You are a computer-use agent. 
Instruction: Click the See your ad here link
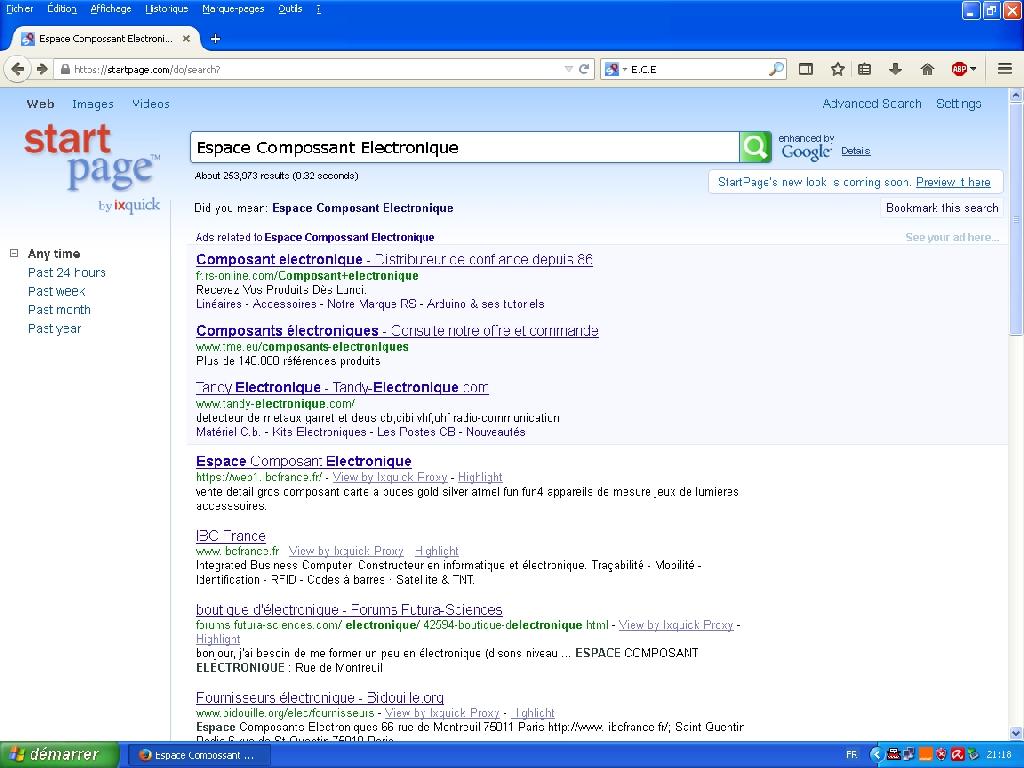(x=952, y=237)
